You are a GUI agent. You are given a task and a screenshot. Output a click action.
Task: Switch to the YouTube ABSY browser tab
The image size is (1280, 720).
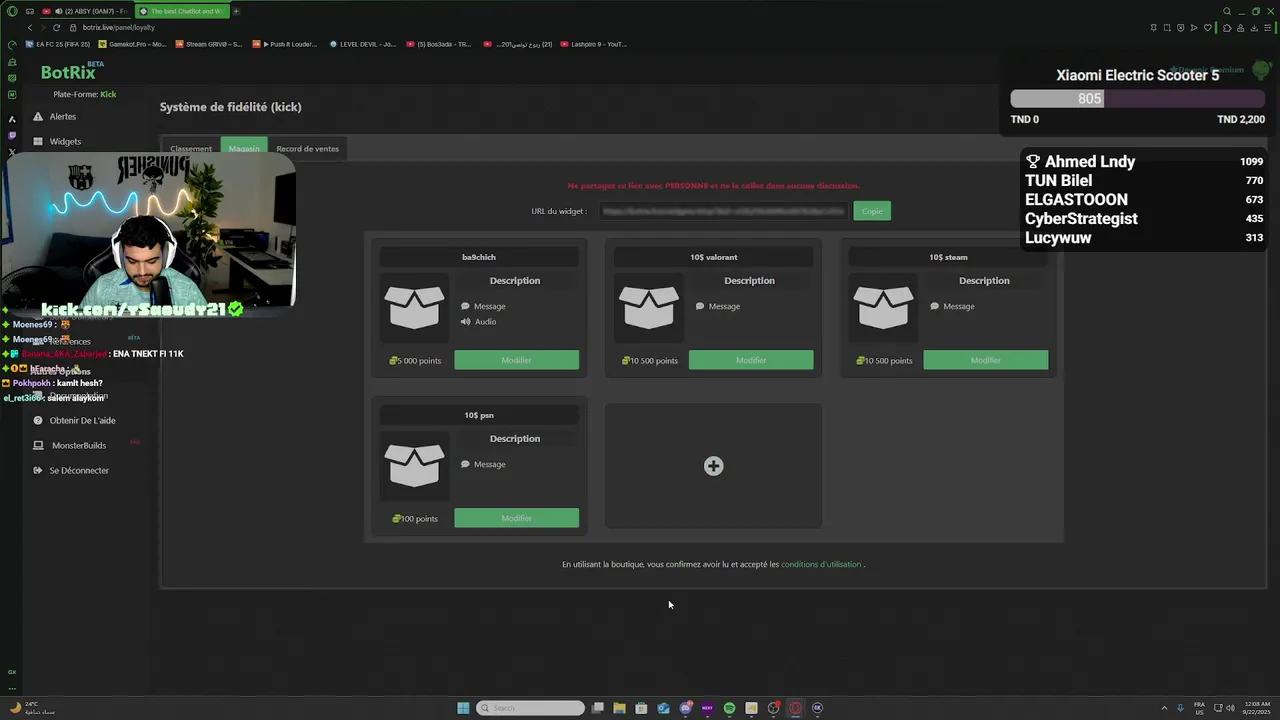[87, 11]
